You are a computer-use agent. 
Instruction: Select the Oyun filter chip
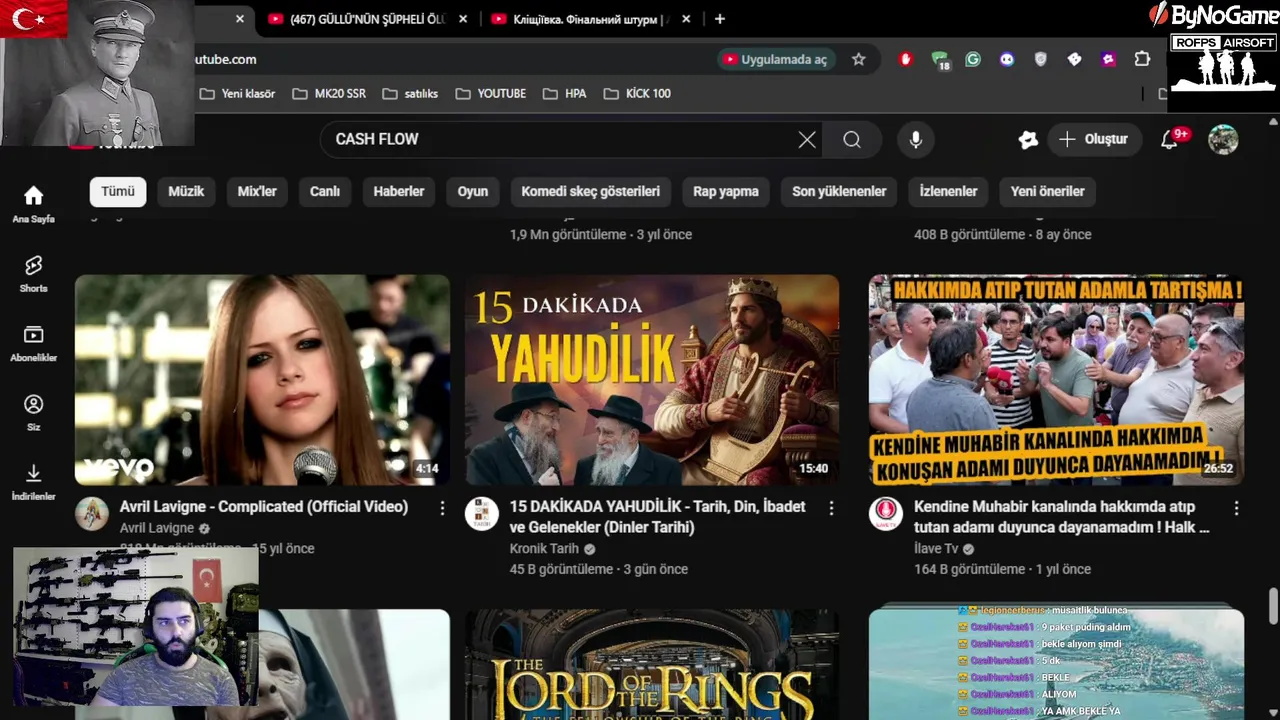pyautogui.click(x=473, y=191)
